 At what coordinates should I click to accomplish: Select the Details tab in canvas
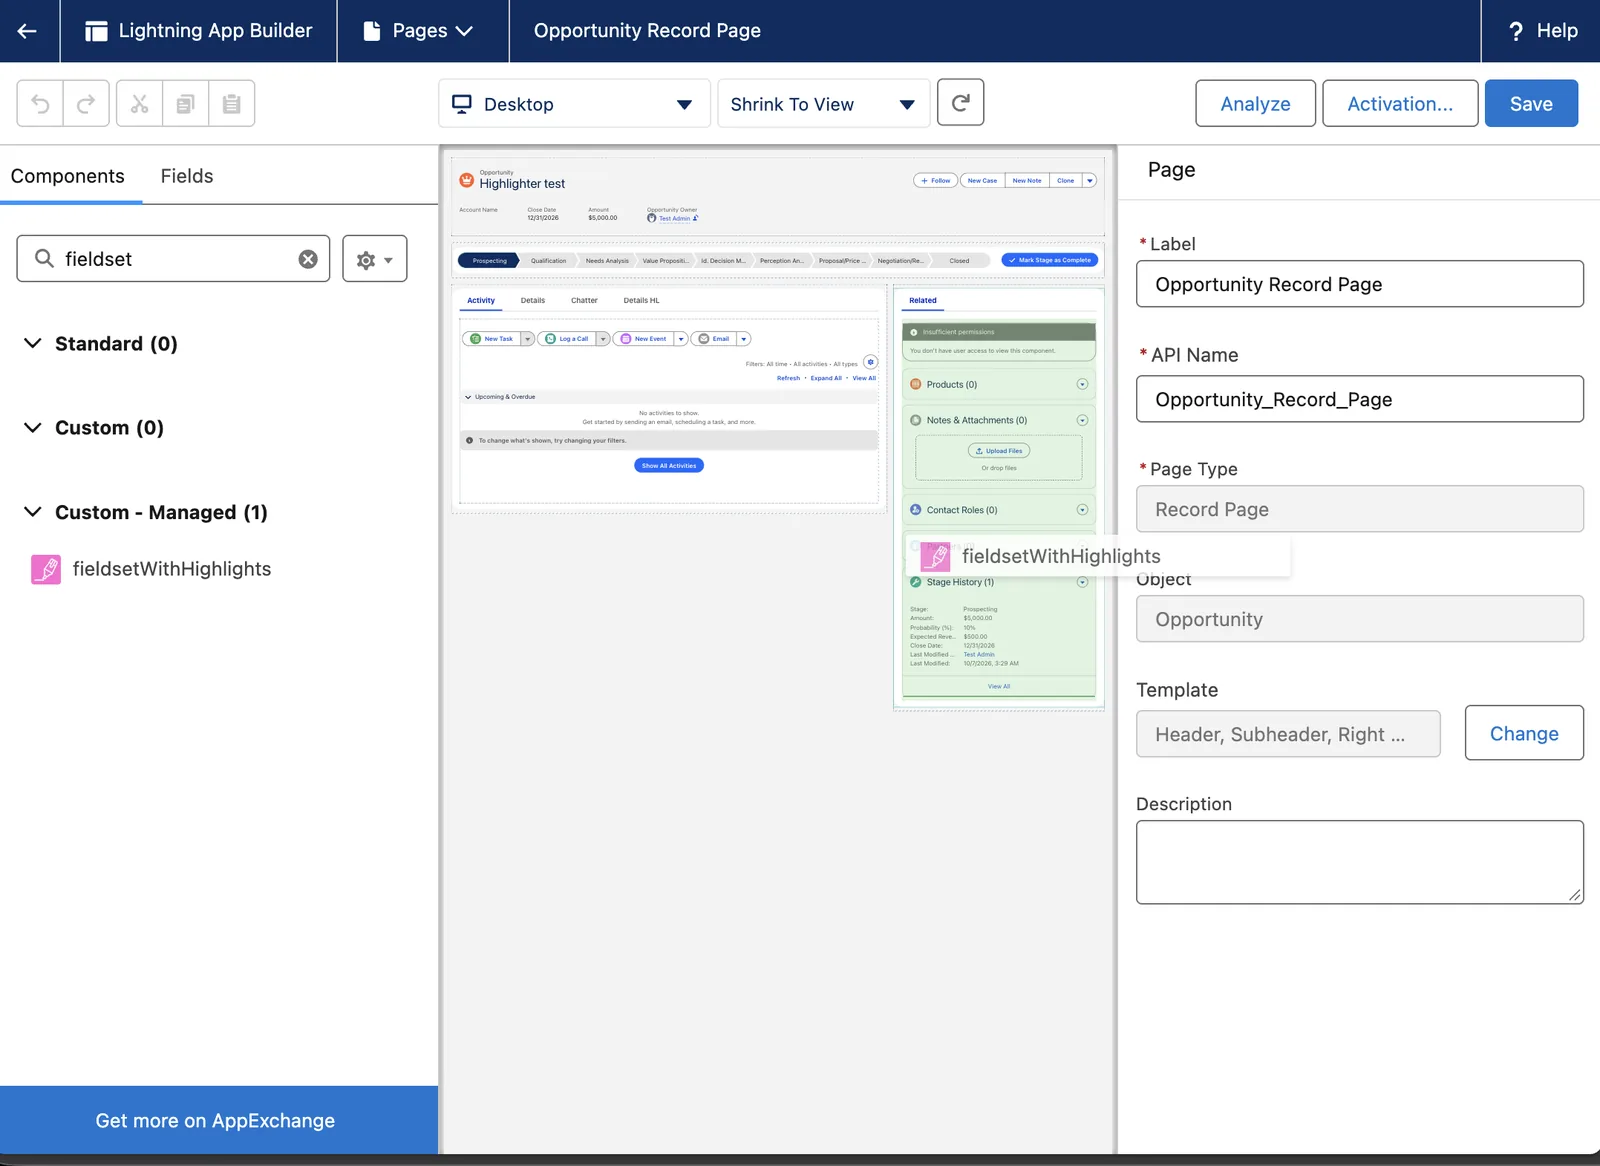click(x=533, y=300)
